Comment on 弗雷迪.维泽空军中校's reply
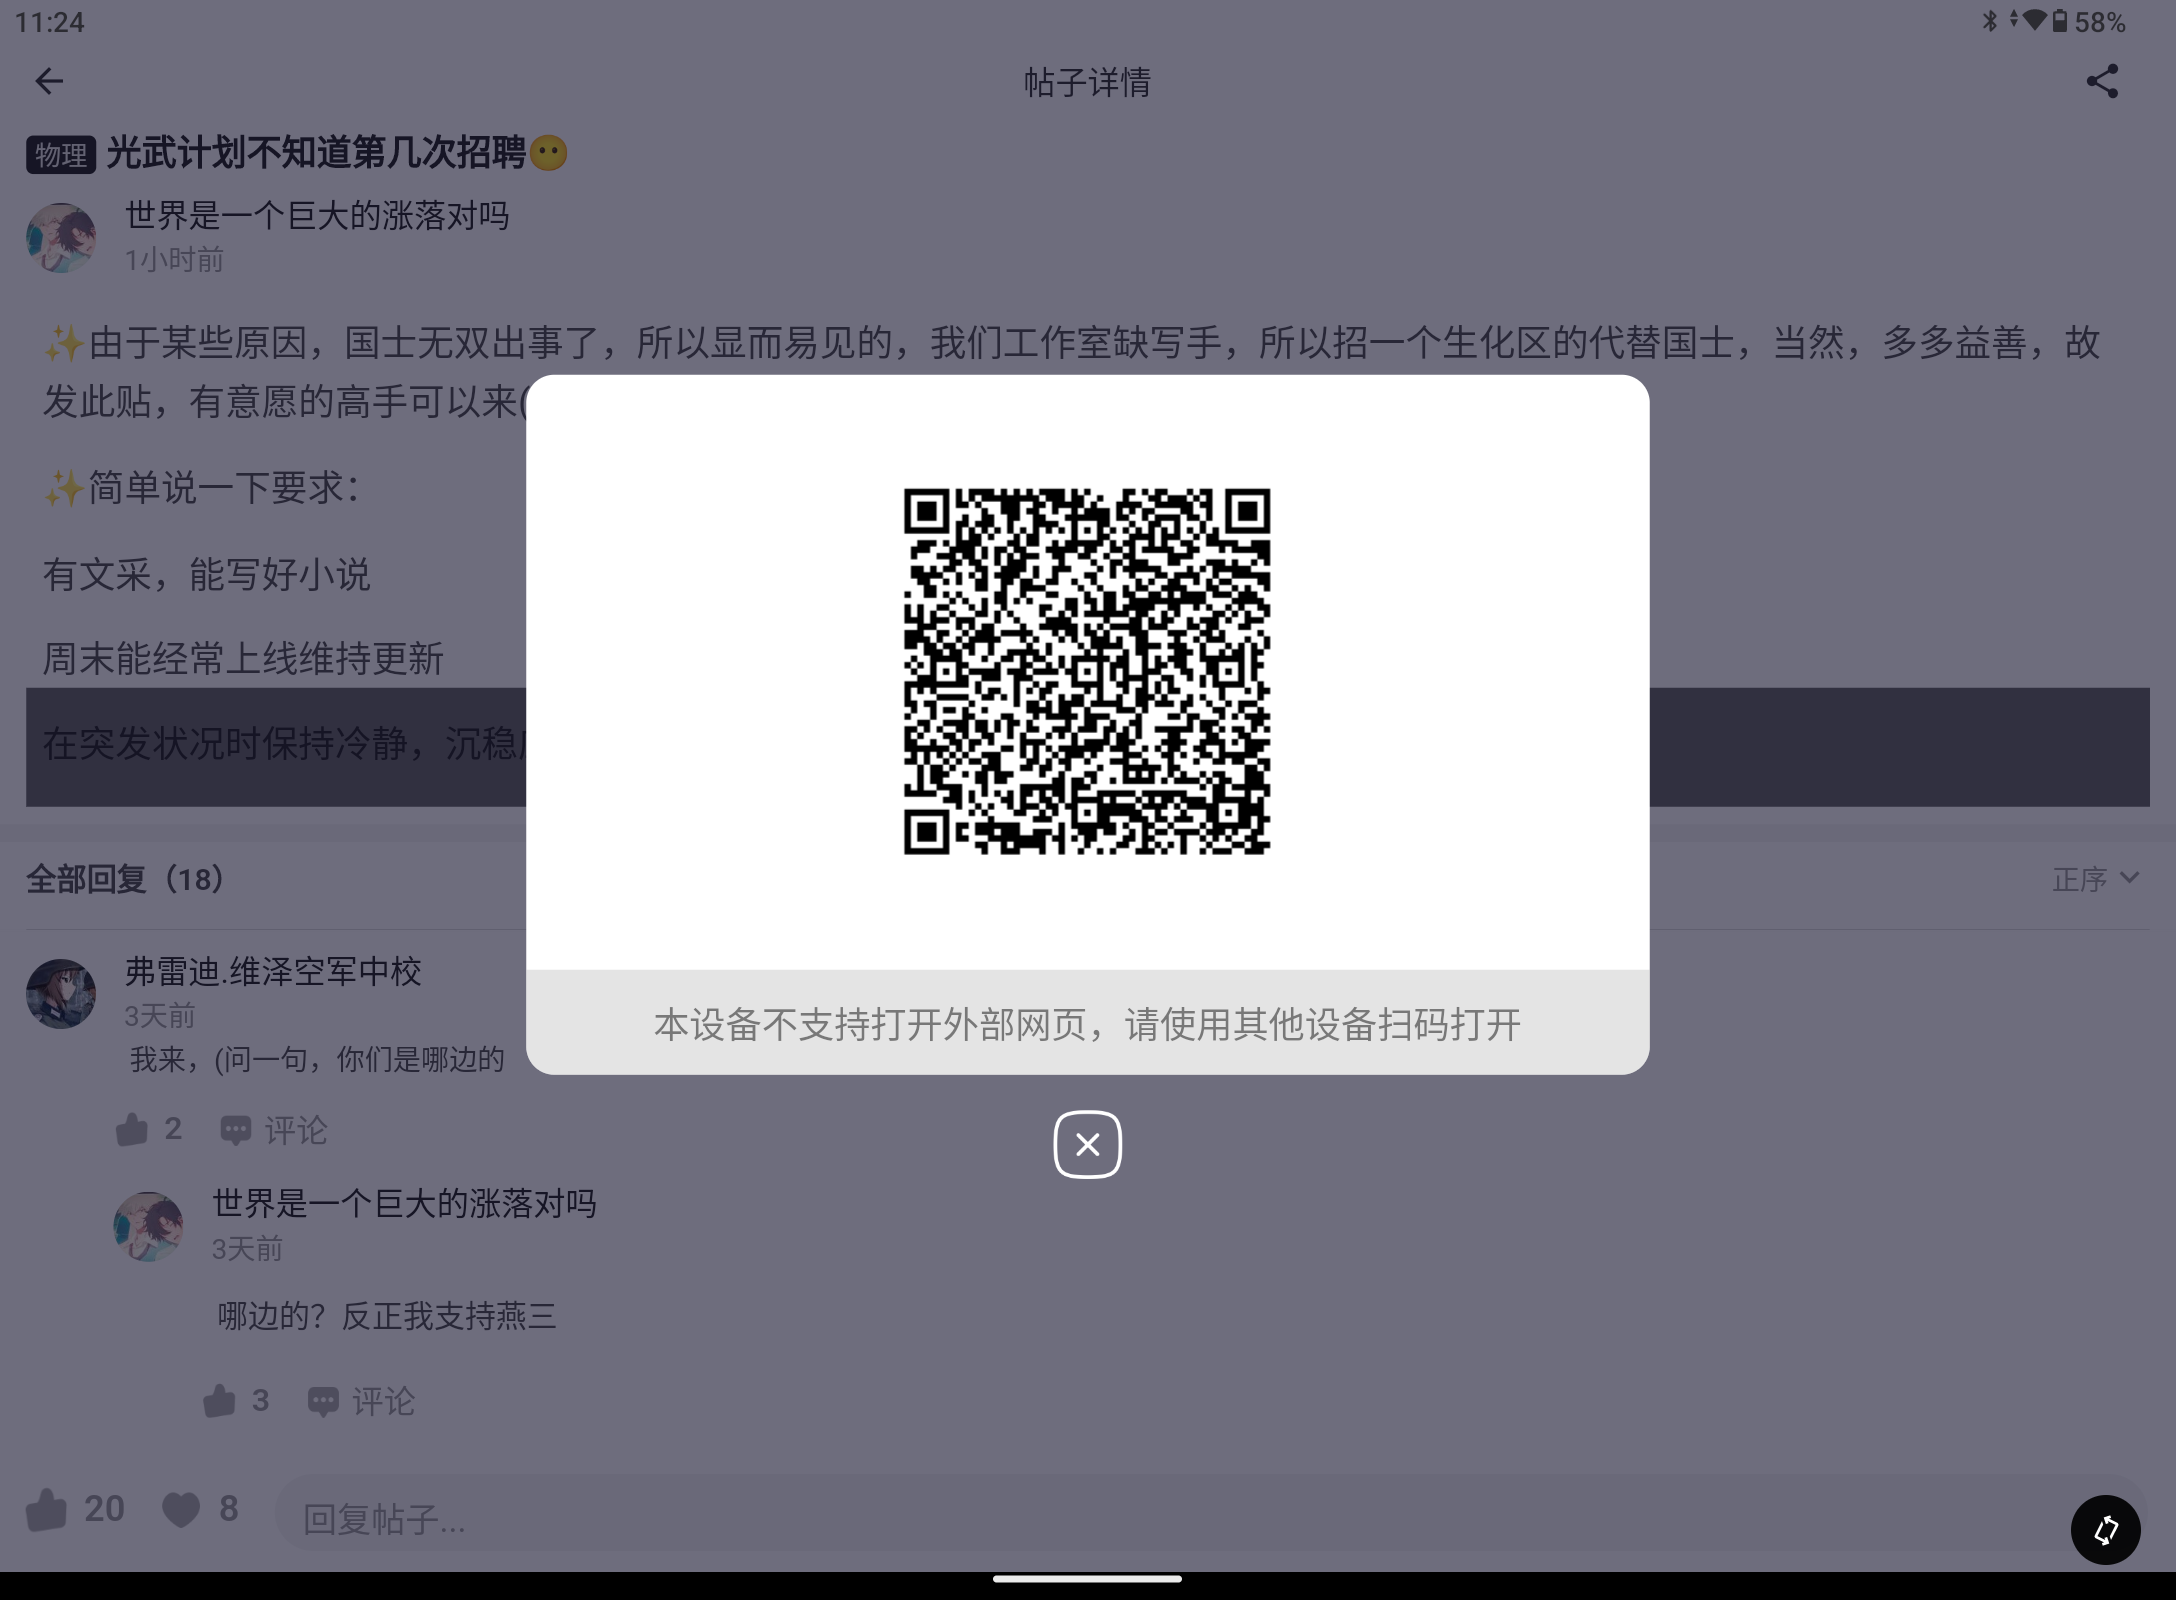Viewport: 2176px width, 1600px height. 273,1130
